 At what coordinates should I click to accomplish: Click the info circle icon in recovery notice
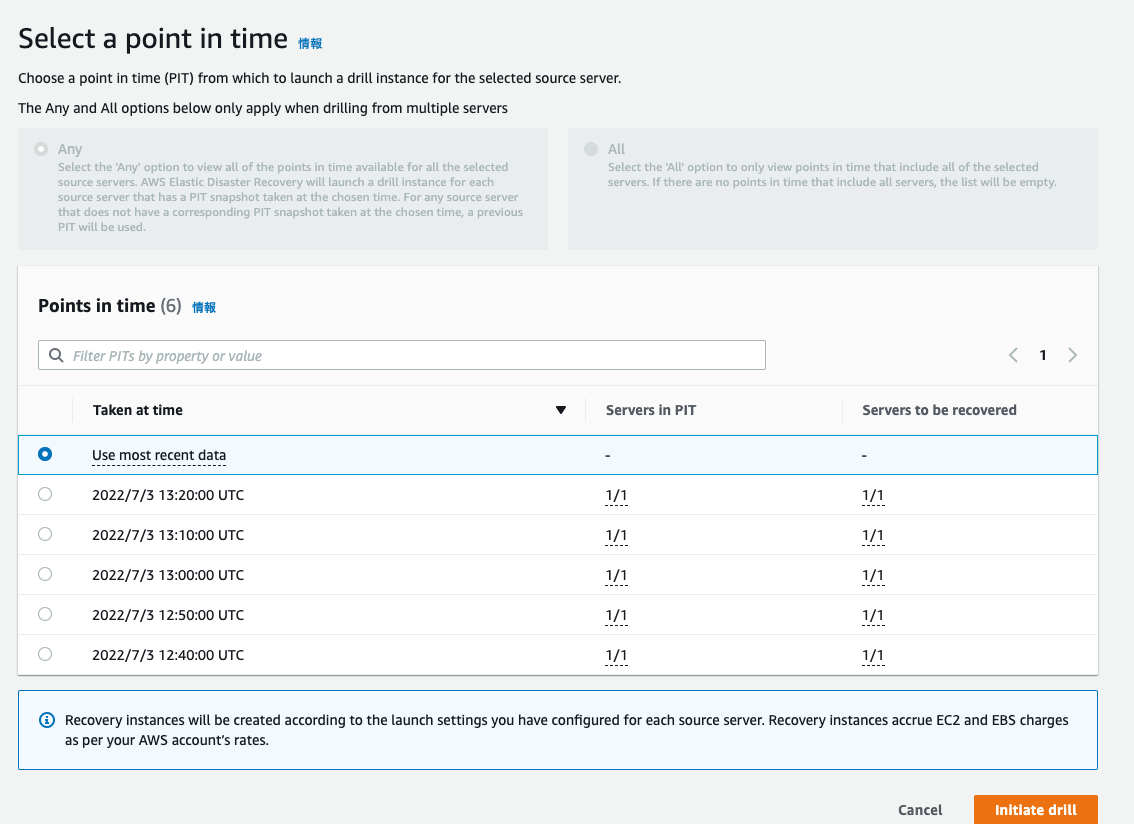(47, 720)
